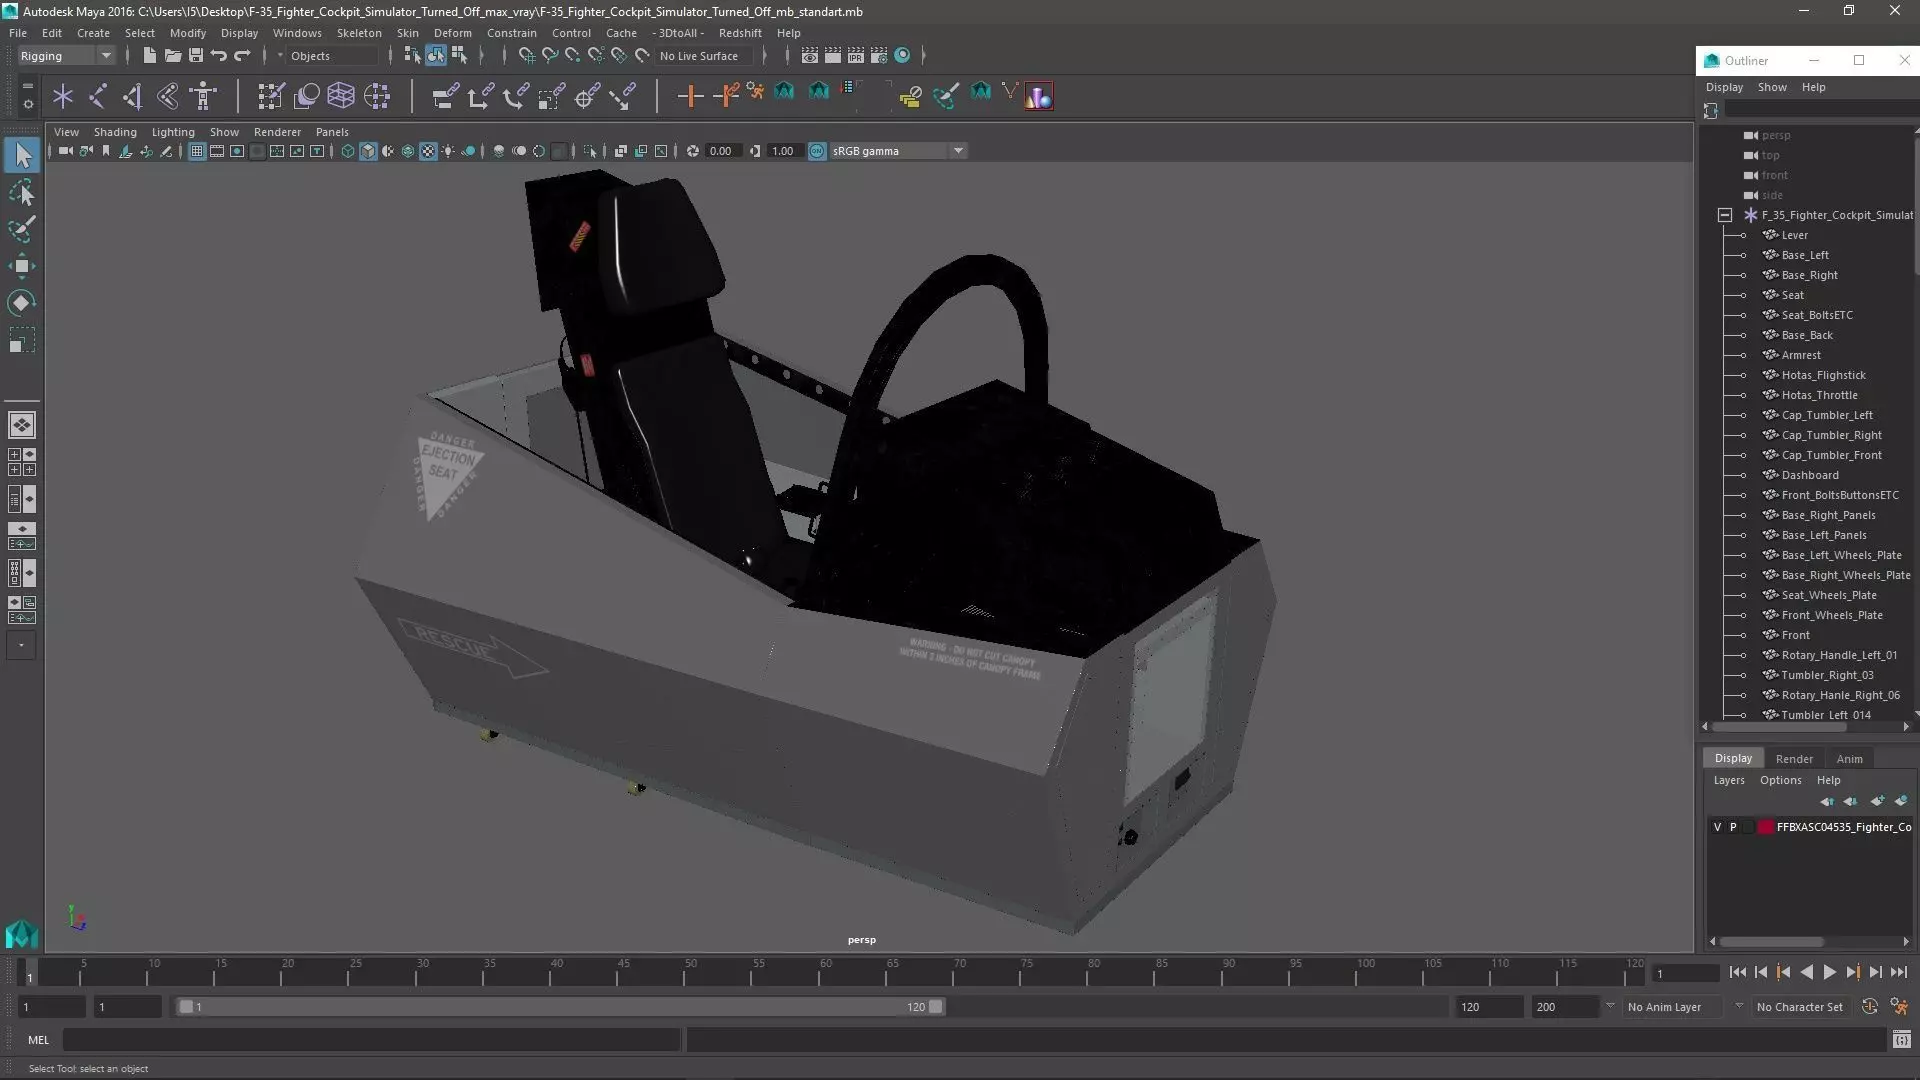Image resolution: width=1920 pixels, height=1080 pixels.
Task: Activate the Move tool
Action: (22, 266)
